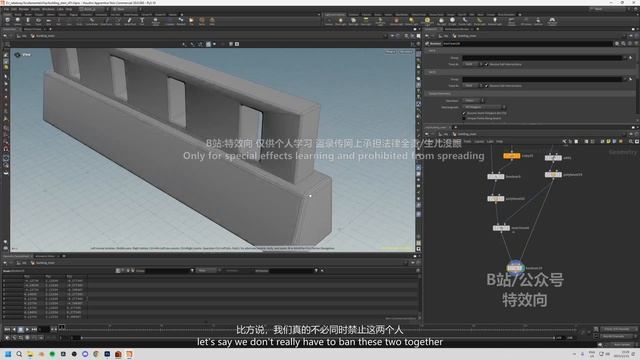Image resolution: width=640 pixels, height=360 pixels.
Task: Click the Set B group selection arrow icon
Action: pos(631,79)
